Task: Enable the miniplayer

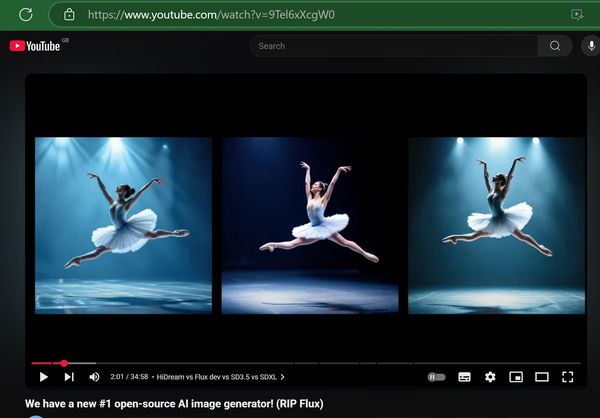Action: pyautogui.click(x=516, y=377)
